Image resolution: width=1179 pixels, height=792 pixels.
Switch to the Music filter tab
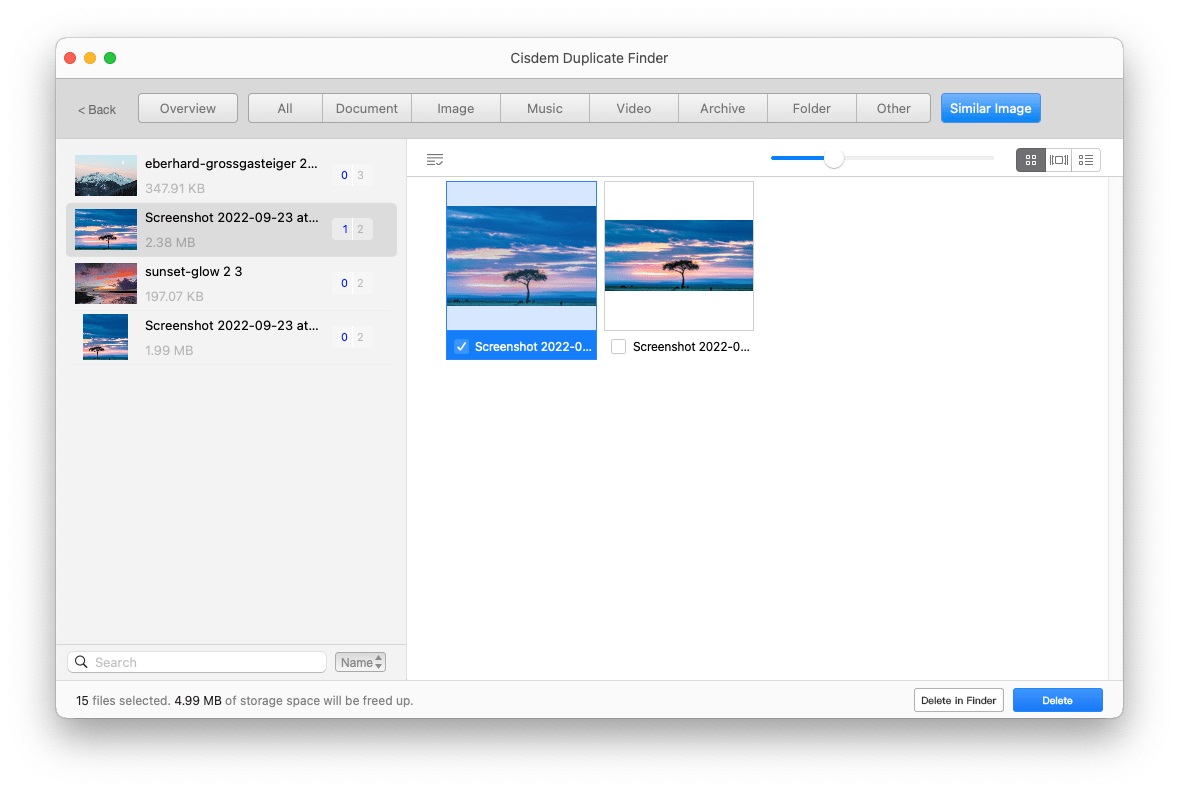(x=544, y=108)
